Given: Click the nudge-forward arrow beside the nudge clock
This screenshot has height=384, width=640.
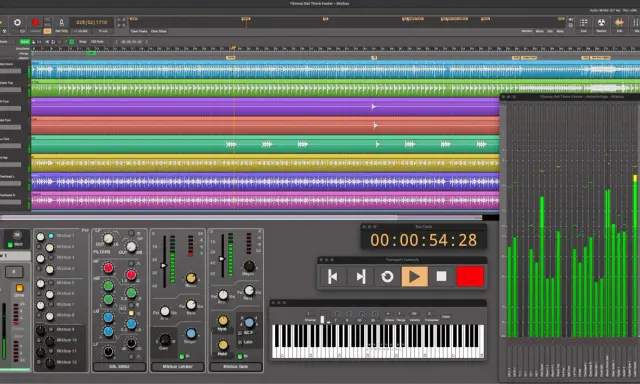Looking at the screenshot, I should click(x=147, y=42).
